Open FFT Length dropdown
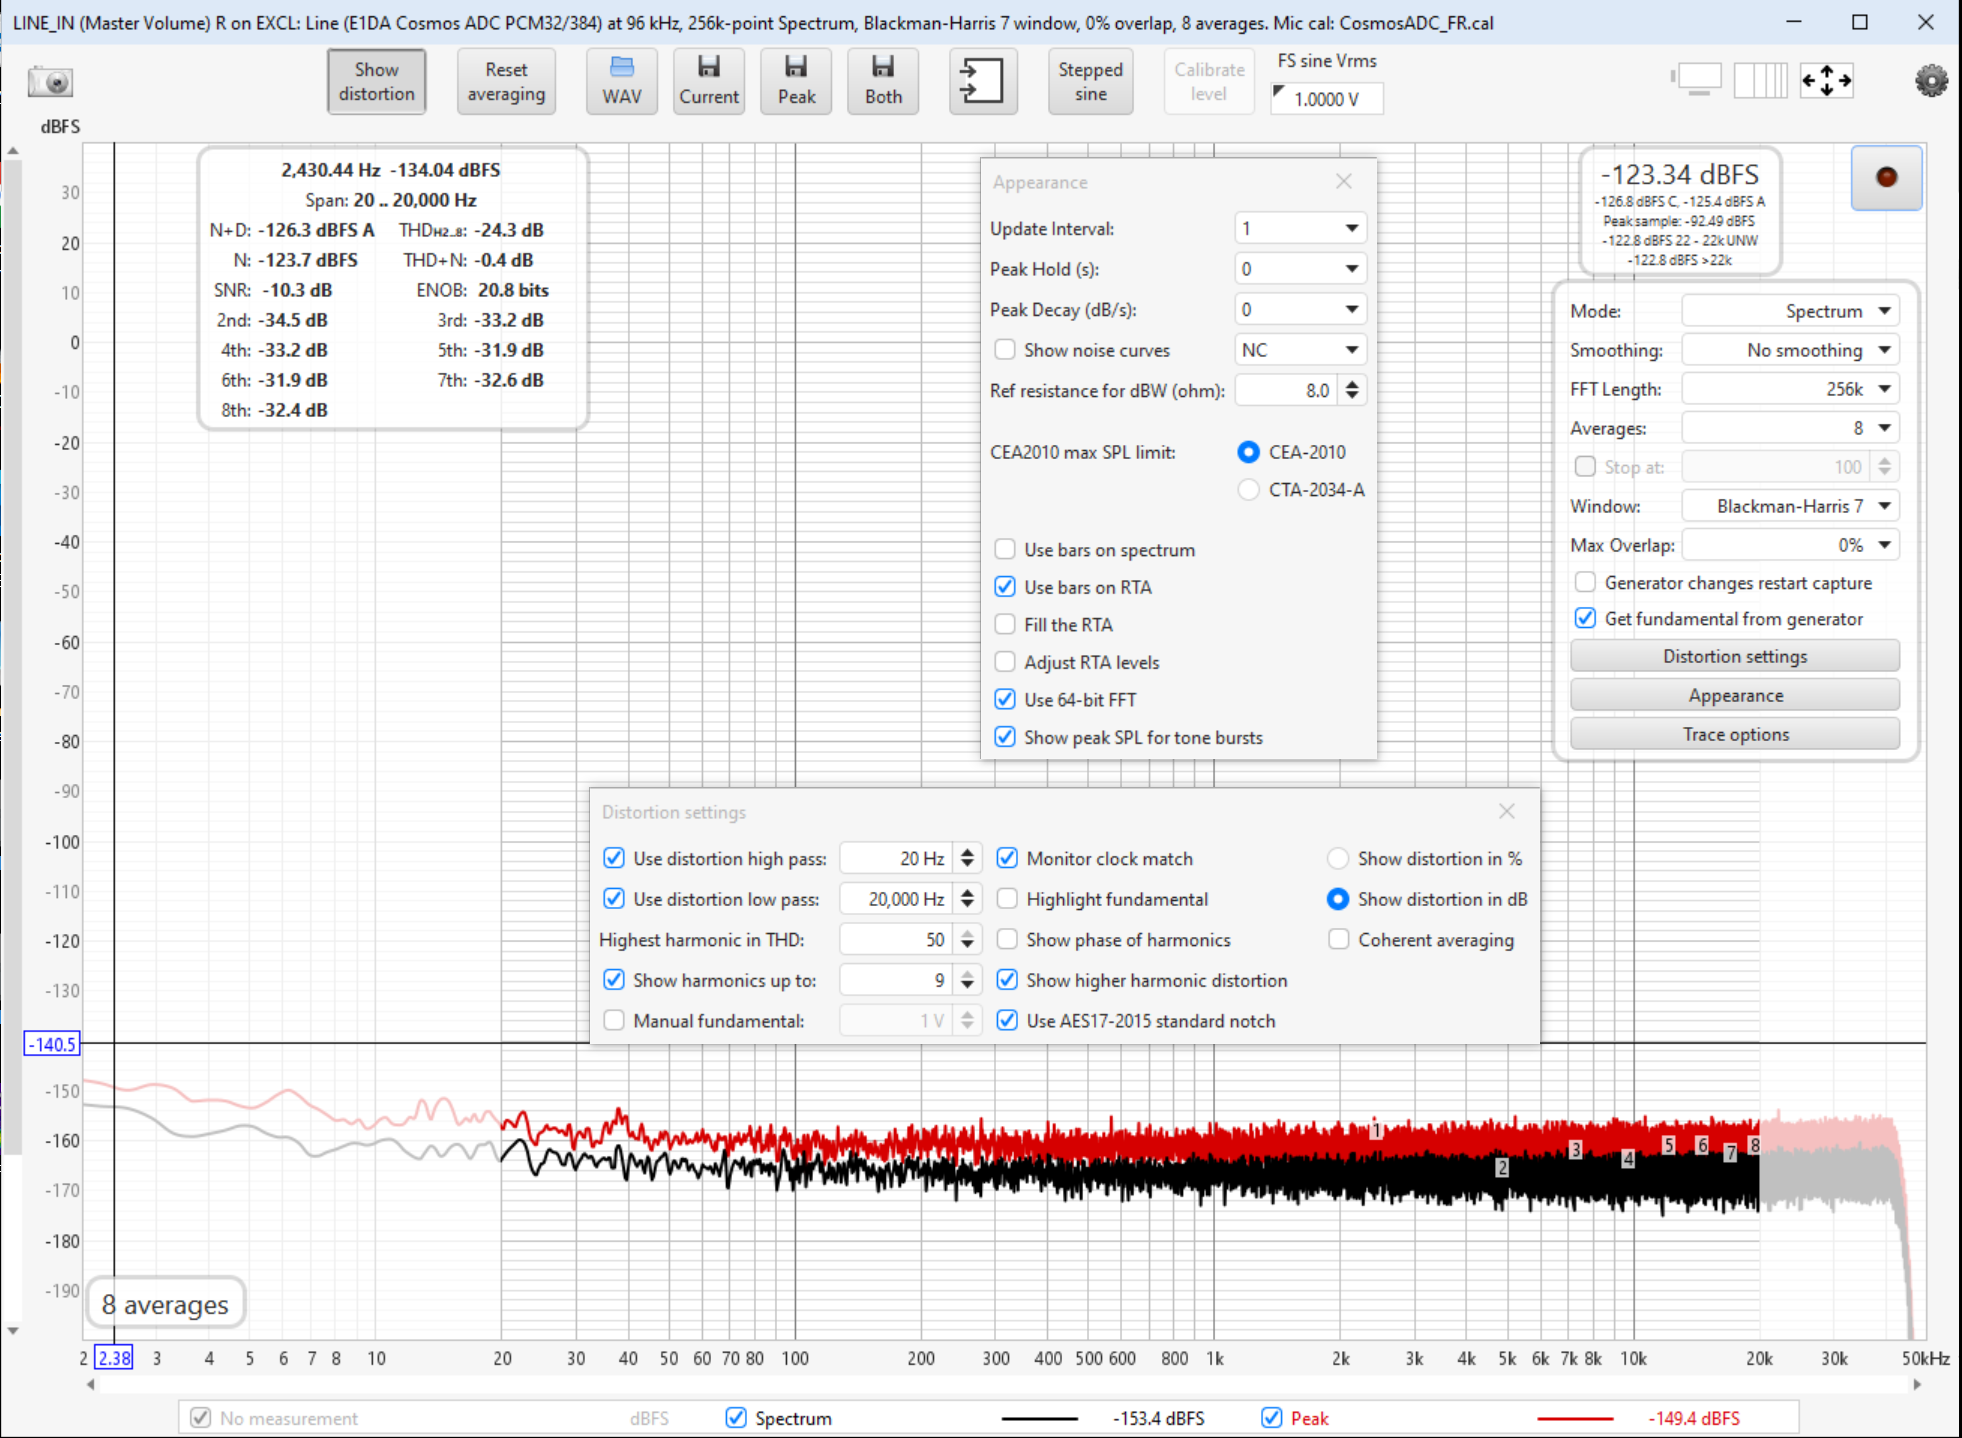 coord(1790,389)
